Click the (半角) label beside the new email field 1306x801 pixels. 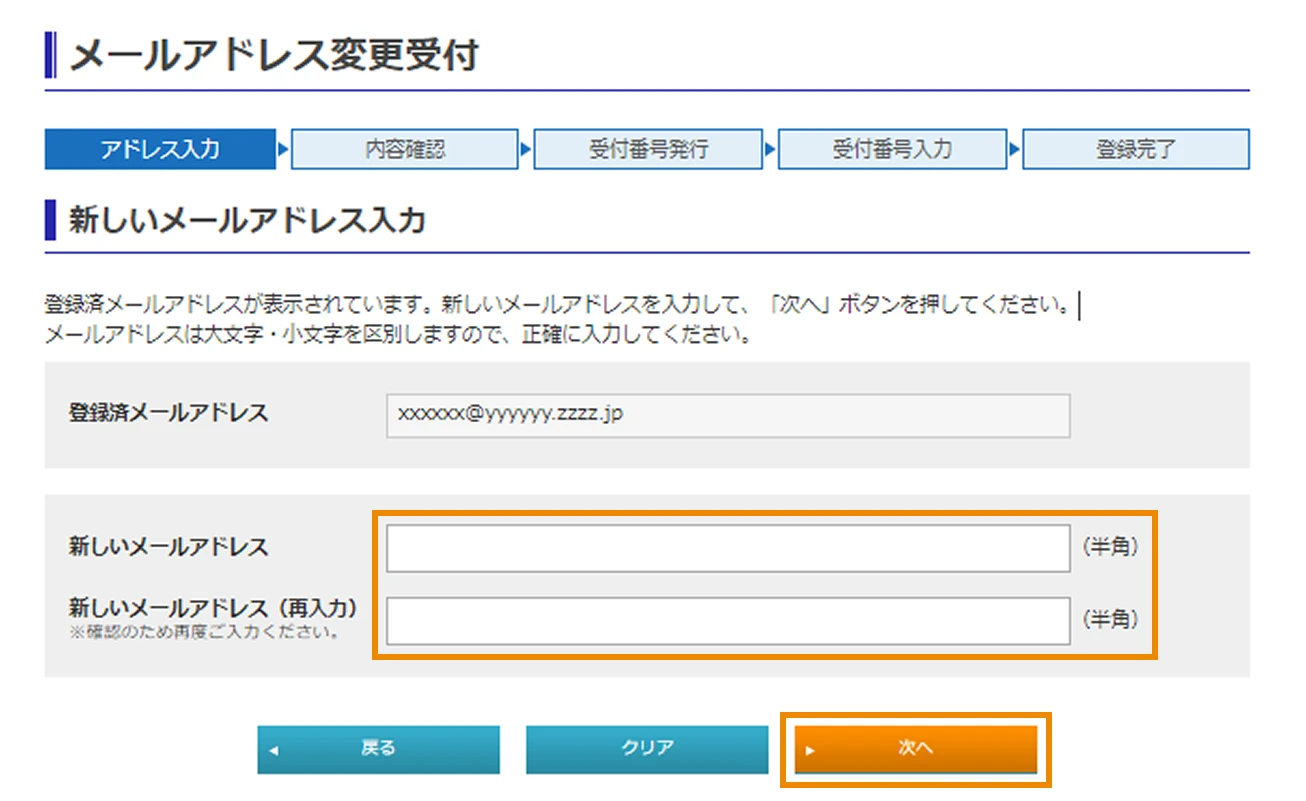[1110, 547]
